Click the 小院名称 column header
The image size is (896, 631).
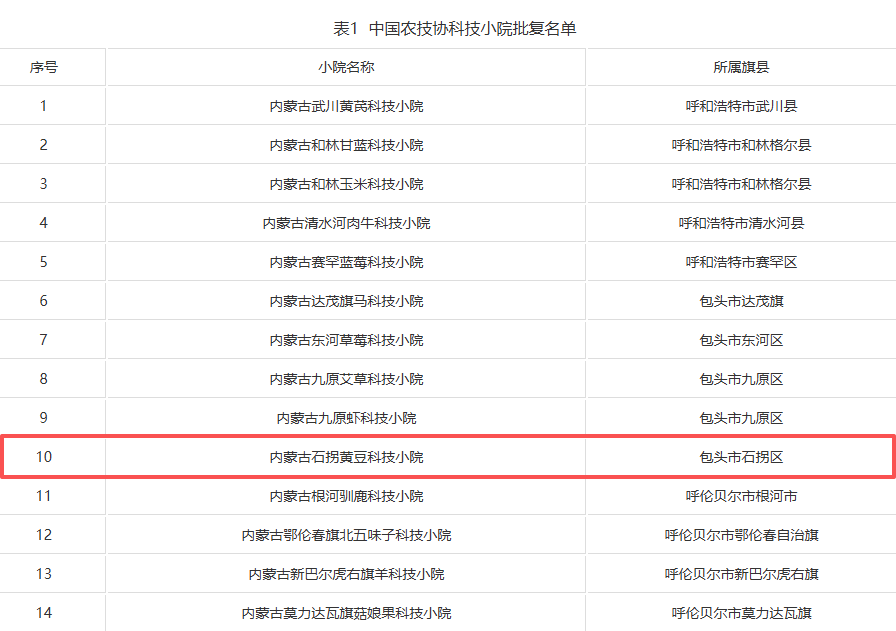pos(346,67)
